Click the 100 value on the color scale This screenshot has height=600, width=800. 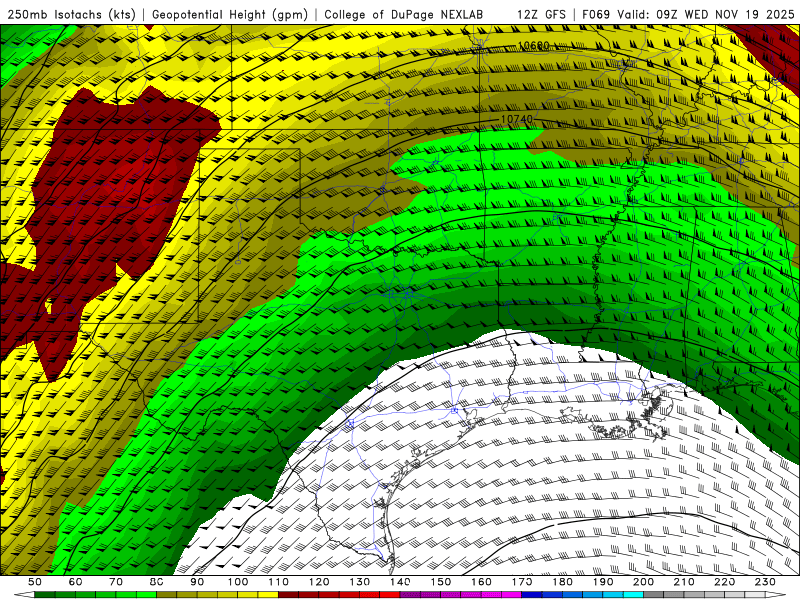coord(238,582)
